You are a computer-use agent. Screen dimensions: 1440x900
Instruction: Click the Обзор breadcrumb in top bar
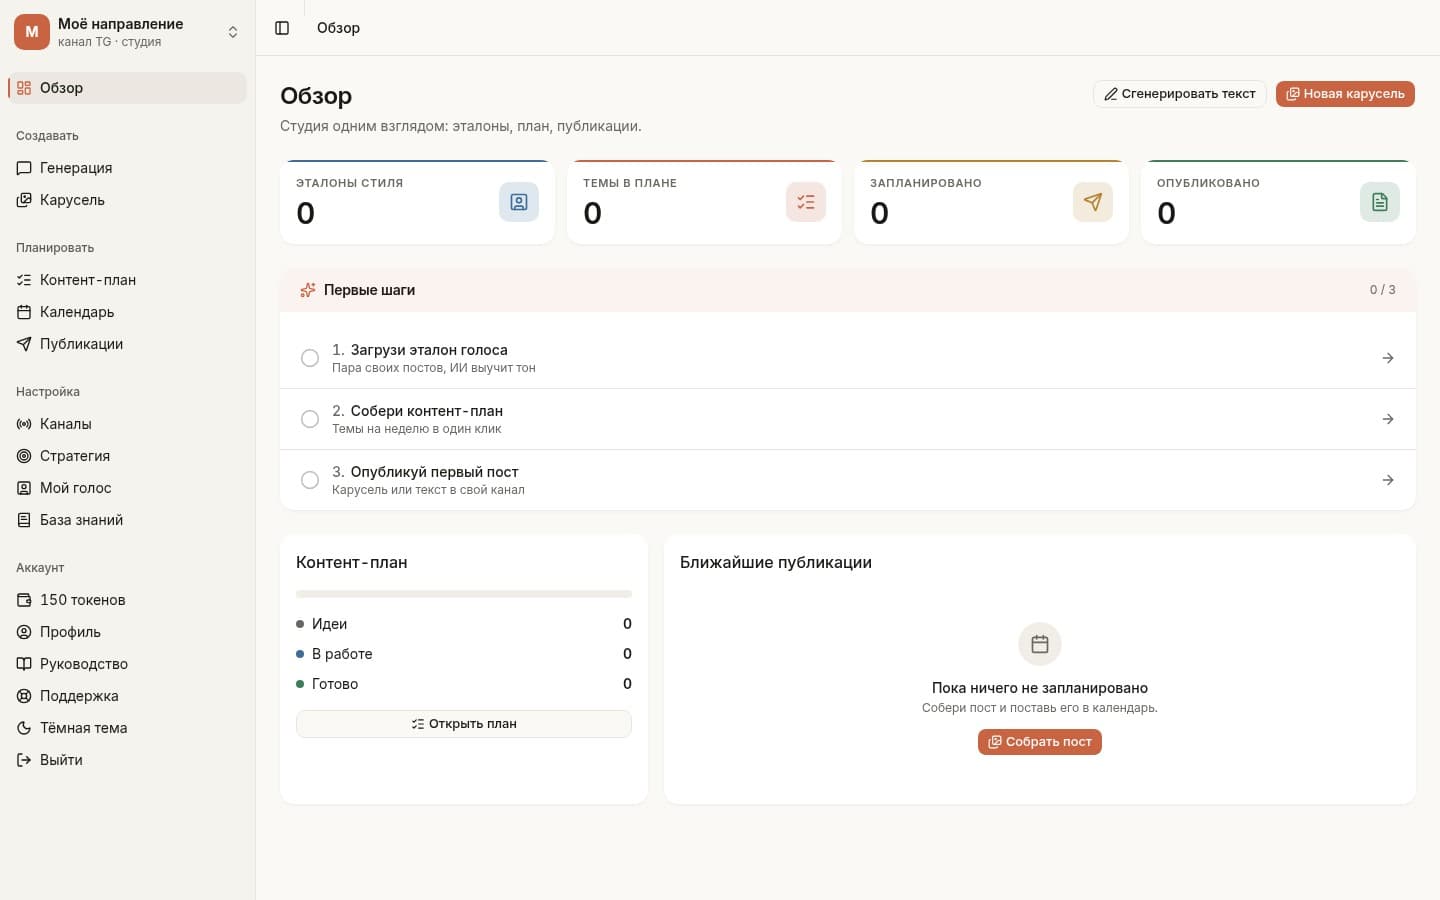[x=338, y=28]
